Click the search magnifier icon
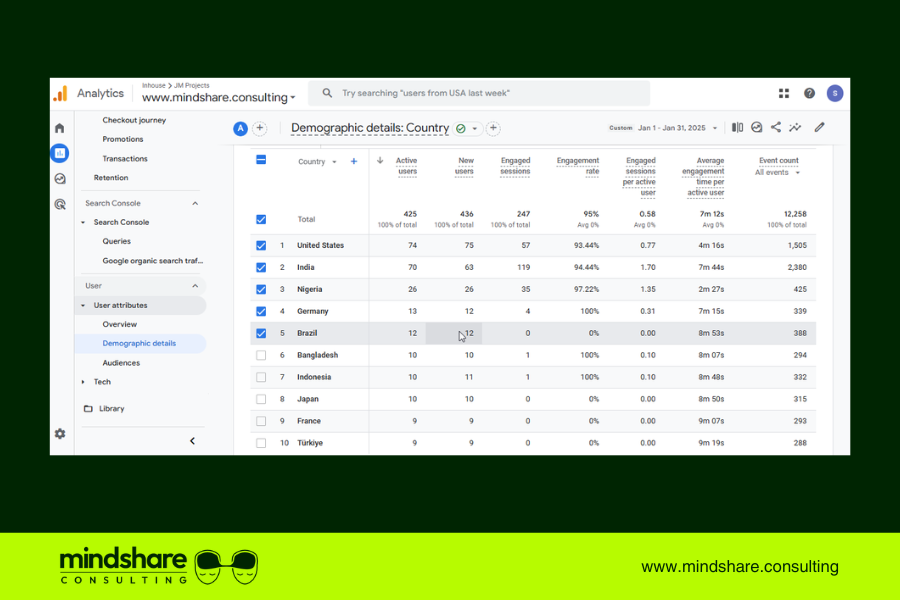The image size is (900, 600). [327, 93]
